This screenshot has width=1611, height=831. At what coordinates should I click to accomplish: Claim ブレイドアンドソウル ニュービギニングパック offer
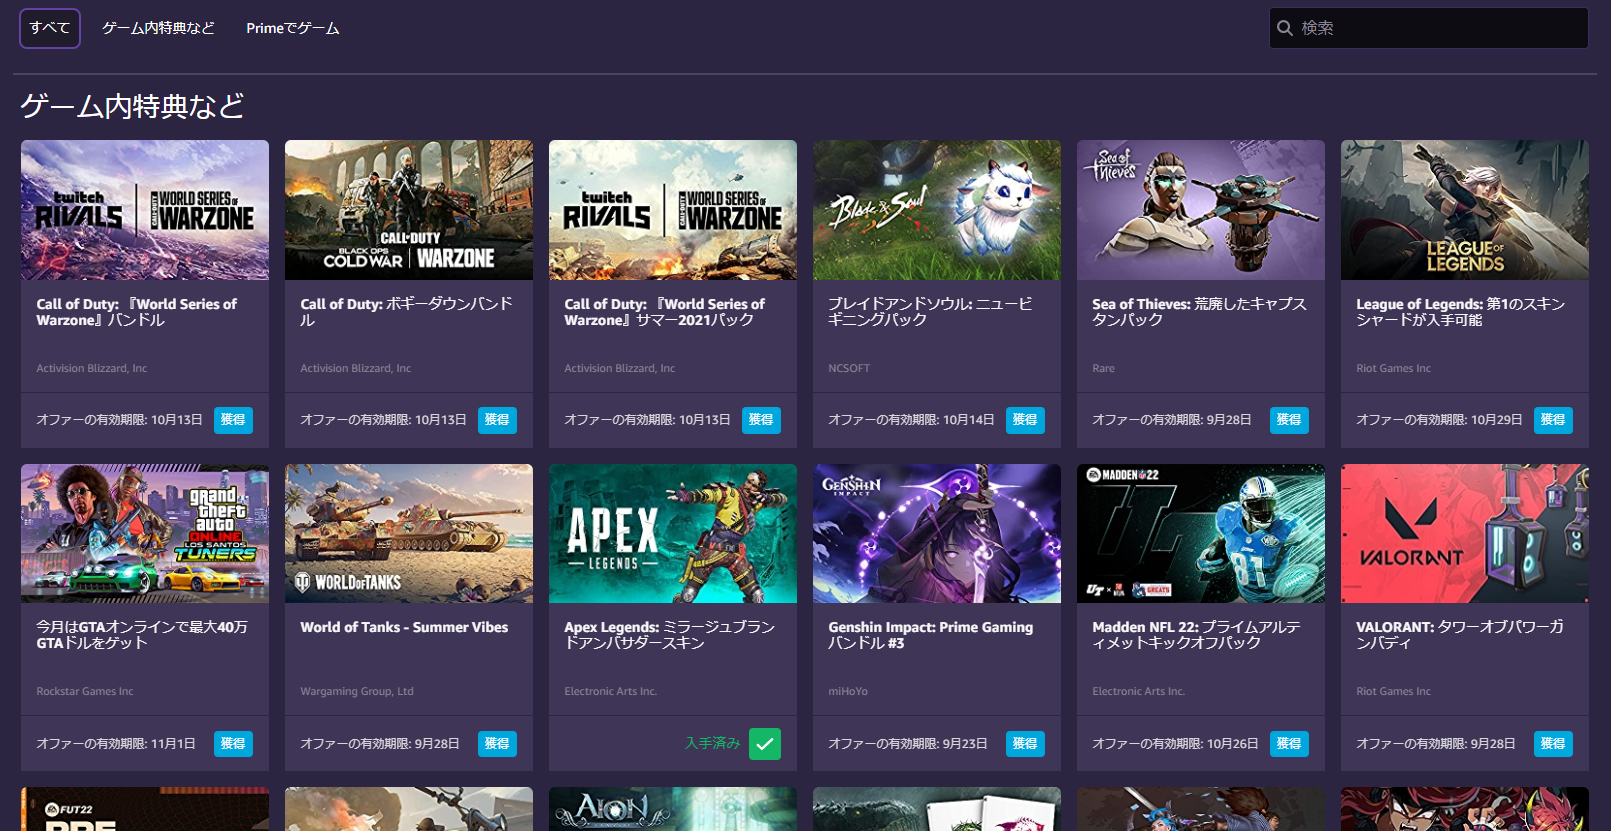point(1025,420)
